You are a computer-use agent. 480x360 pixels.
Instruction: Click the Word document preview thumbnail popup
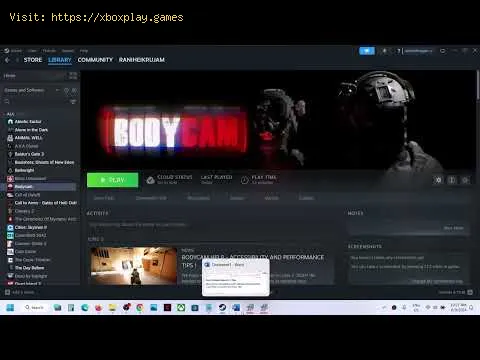(236, 277)
